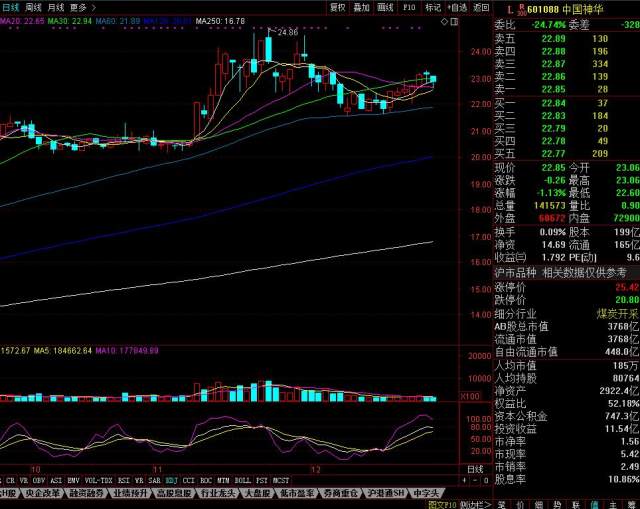The height and width of the screenshot is (509, 640).
Task: Click the 价 bottom tab
Action: coord(520,505)
